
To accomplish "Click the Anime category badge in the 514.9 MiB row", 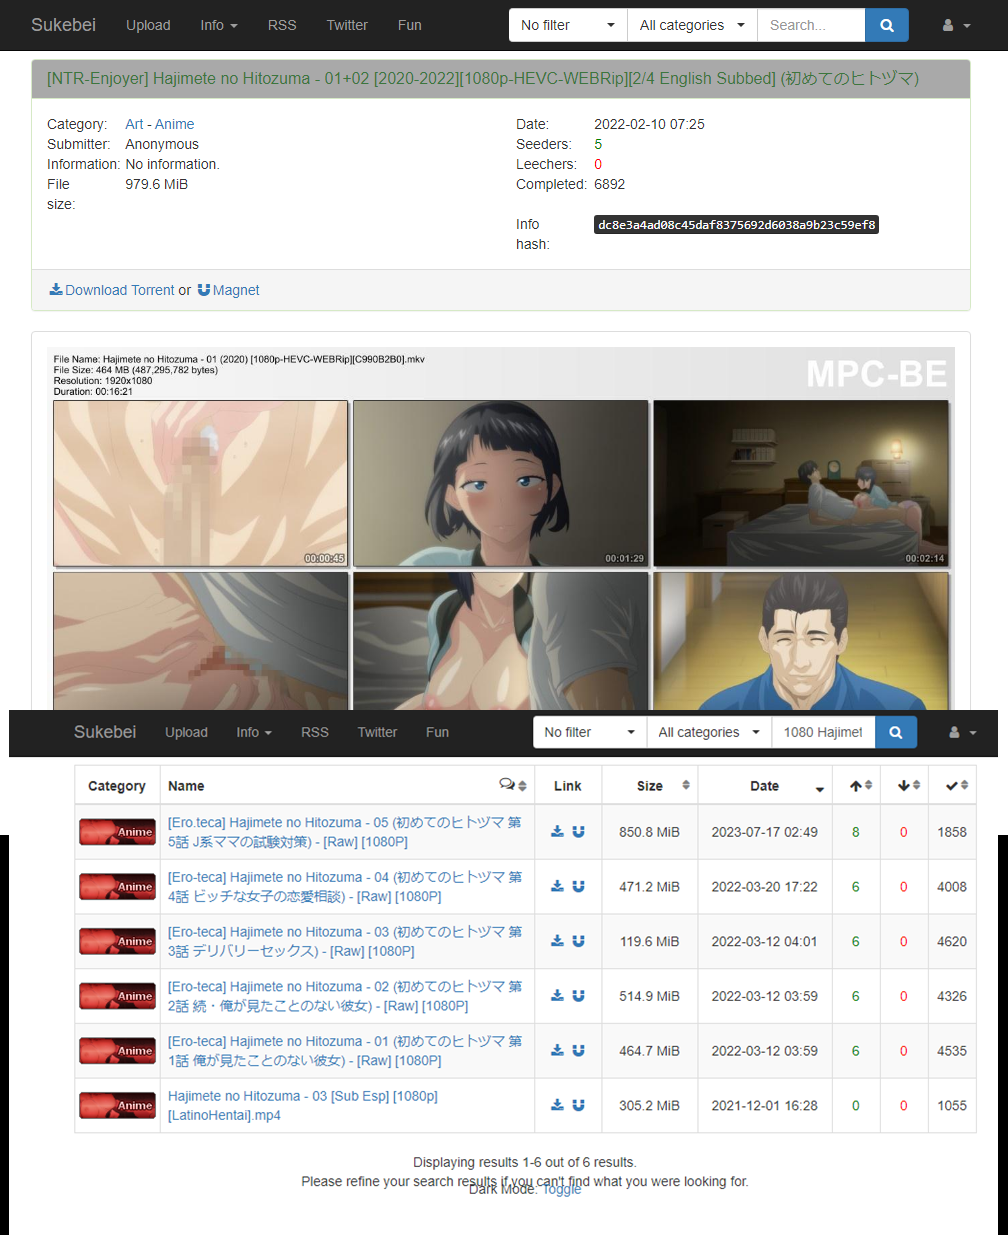I will [117, 997].
